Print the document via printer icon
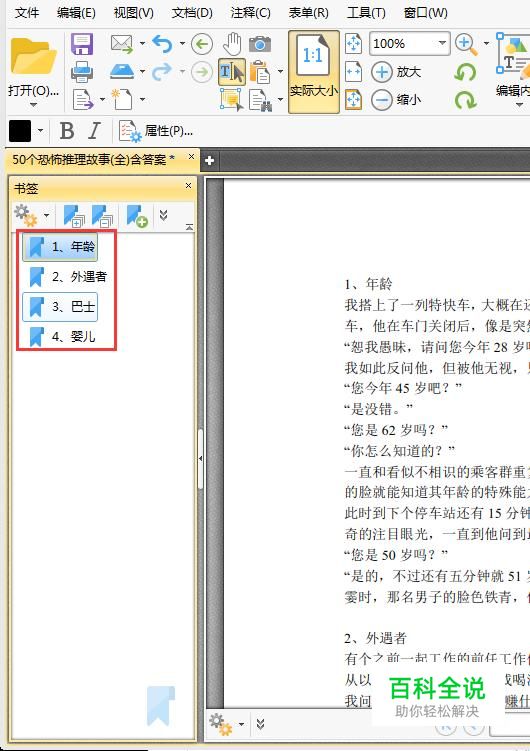This screenshot has height=751, width=530. point(82,72)
